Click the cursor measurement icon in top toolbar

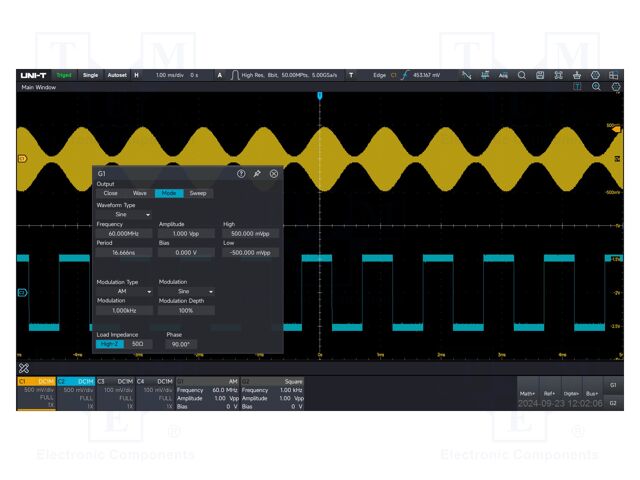coord(467,75)
